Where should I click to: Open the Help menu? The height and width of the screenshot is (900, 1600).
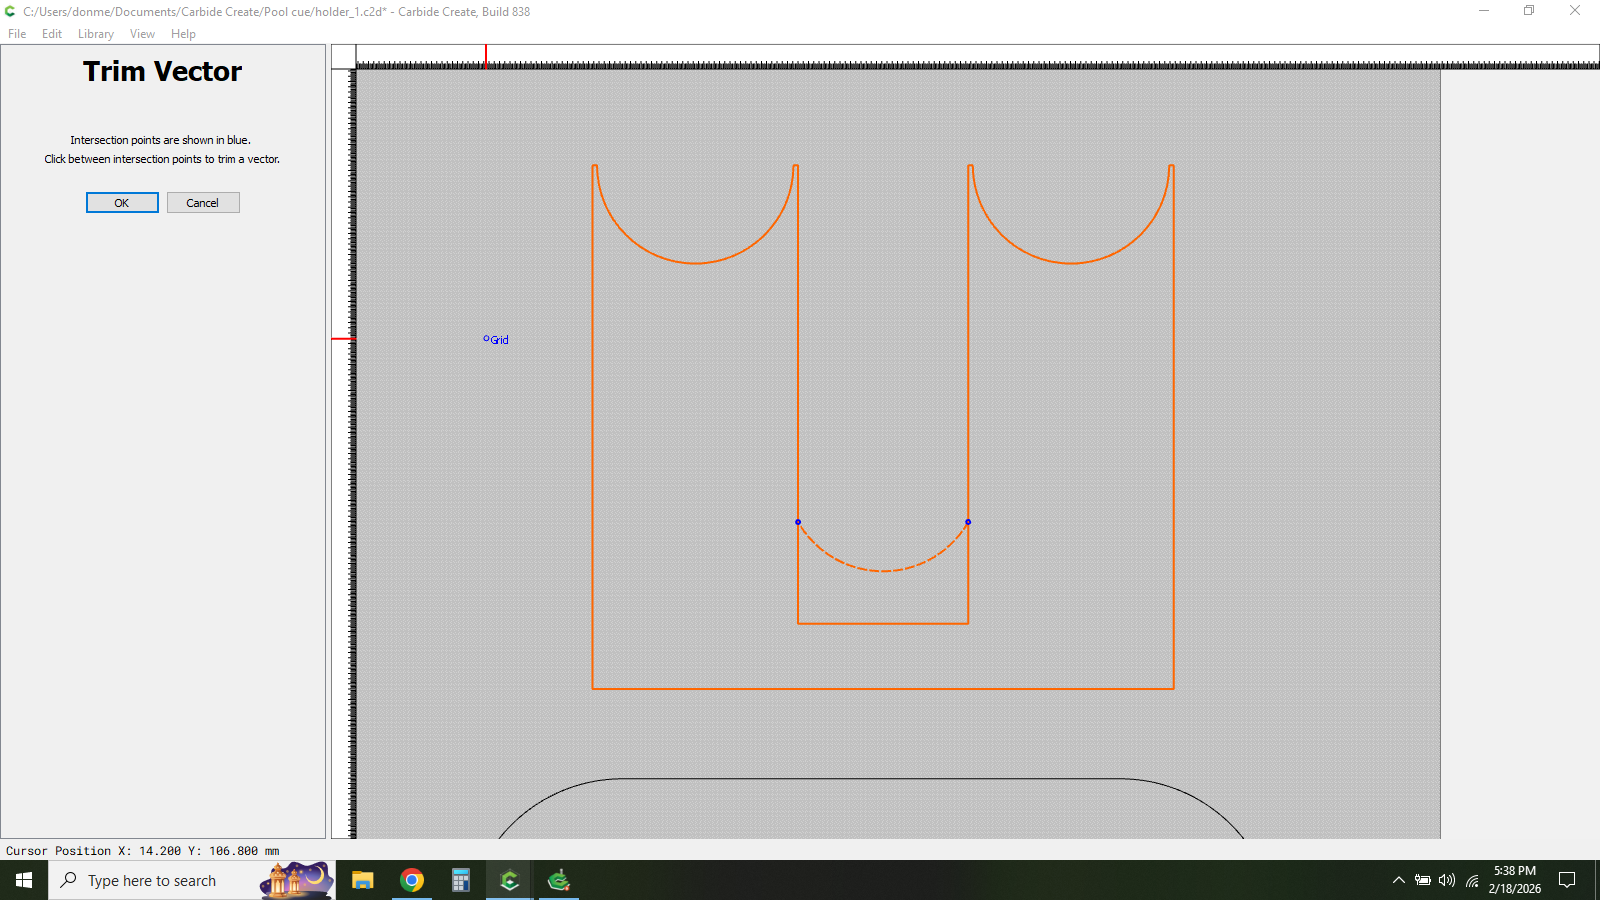coord(183,34)
